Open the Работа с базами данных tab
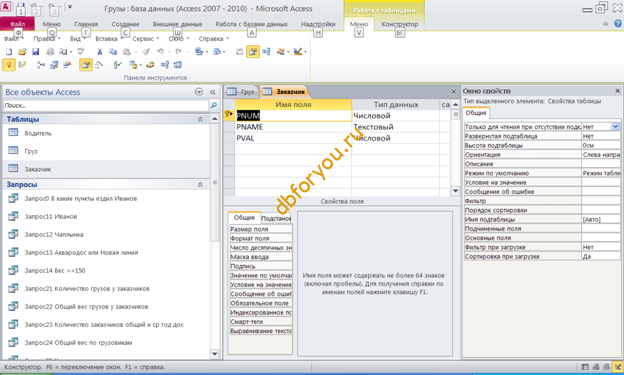624x375 pixels. (x=252, y=24)
